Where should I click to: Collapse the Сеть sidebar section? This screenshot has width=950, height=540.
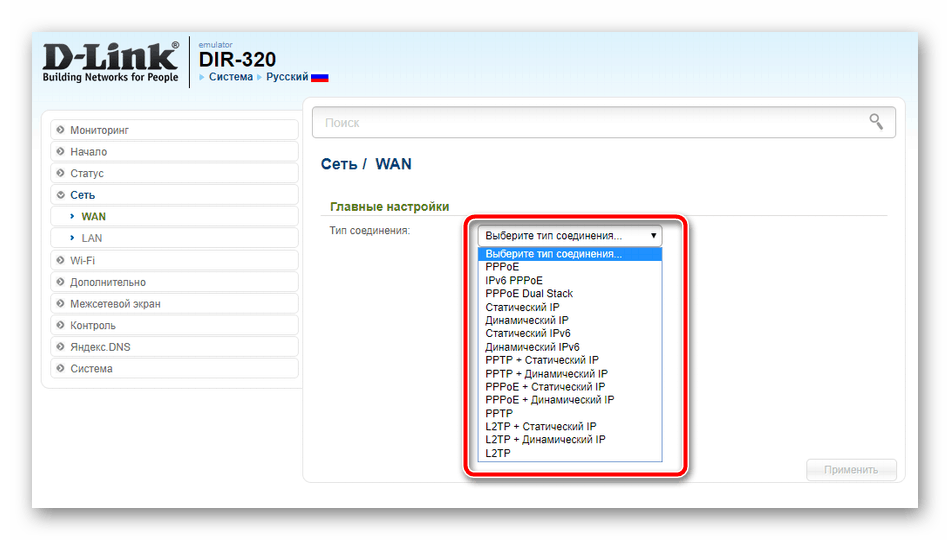pyautogui.click(x=174, y=195)
